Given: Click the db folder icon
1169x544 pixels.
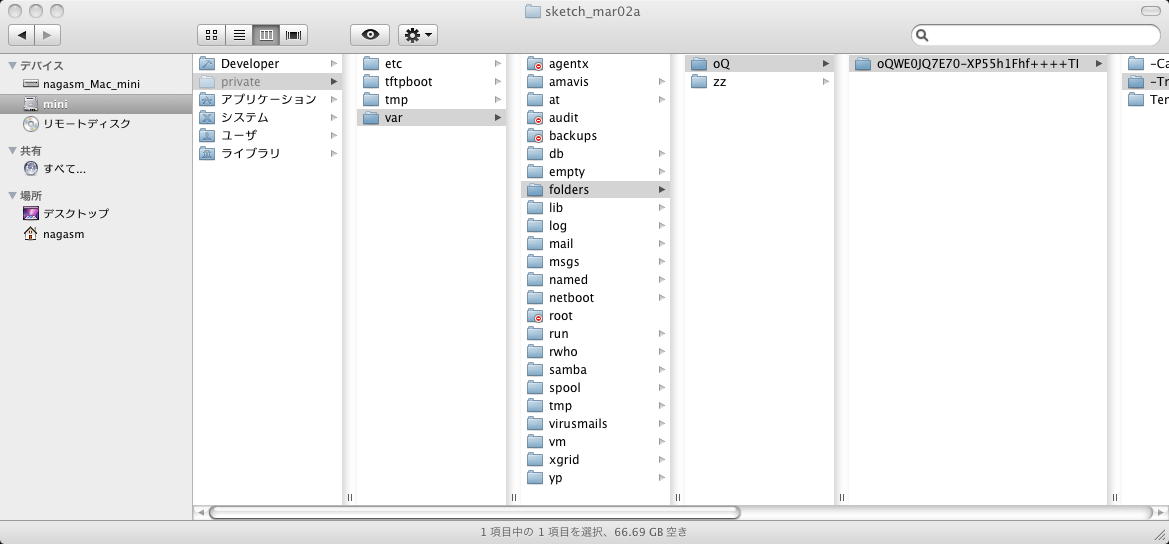Looking at the screenshot, I should 535,154.
